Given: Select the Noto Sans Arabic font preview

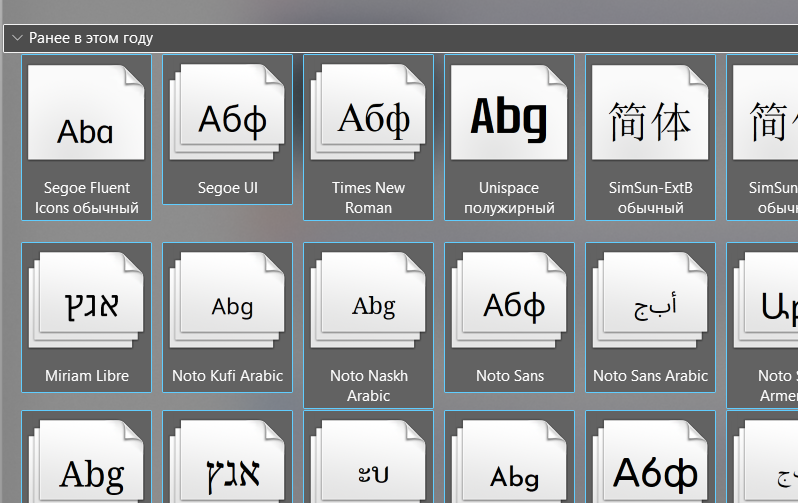Looking at the screenshot, I should pos(650,300).
